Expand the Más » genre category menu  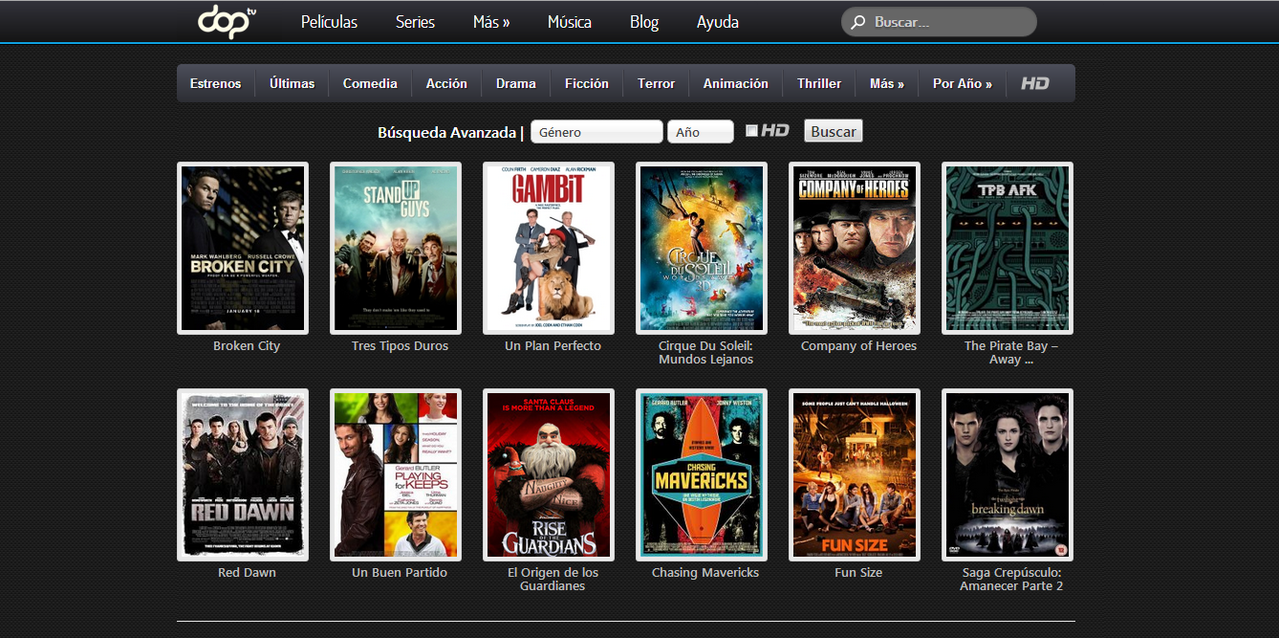pos(887,84)
